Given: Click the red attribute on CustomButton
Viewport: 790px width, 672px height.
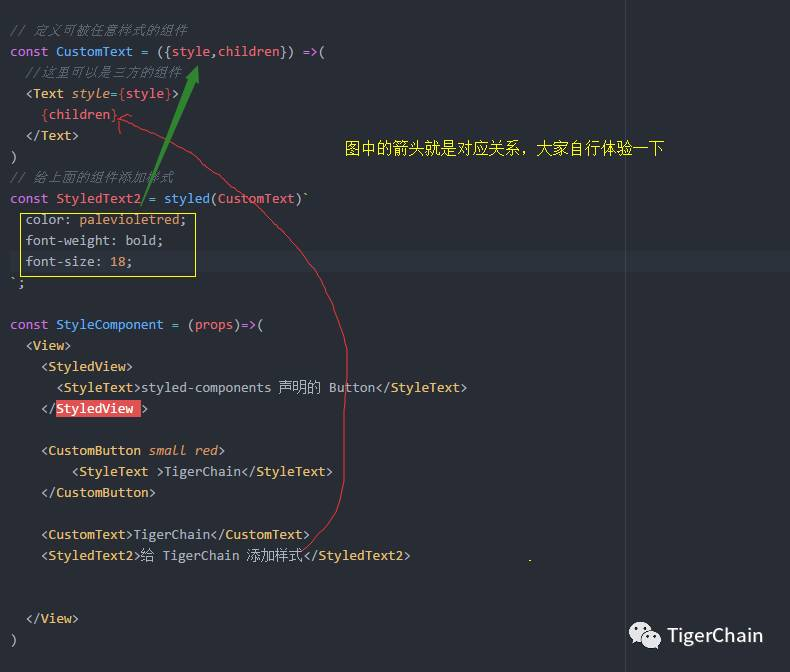Looking at the screenshot, I should point(206,451).
